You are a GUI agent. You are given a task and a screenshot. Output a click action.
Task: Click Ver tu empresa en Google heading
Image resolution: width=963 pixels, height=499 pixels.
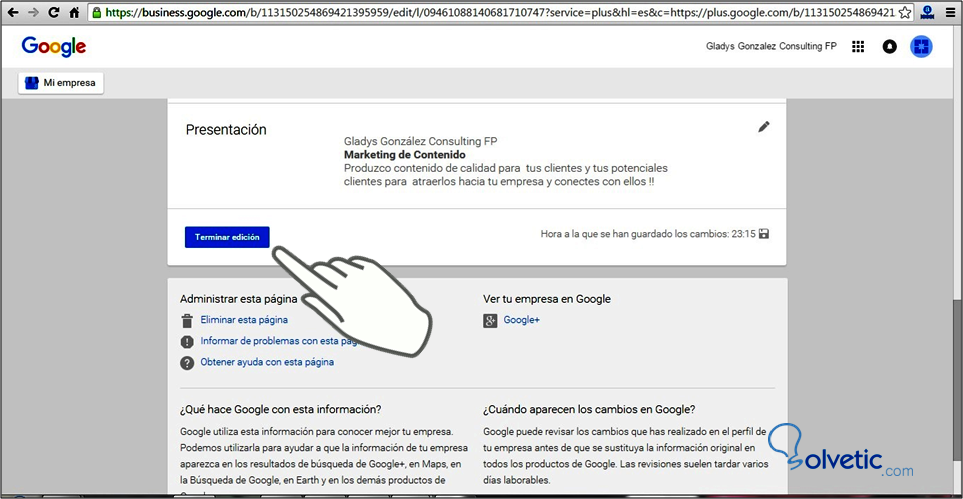pos(547,299)
